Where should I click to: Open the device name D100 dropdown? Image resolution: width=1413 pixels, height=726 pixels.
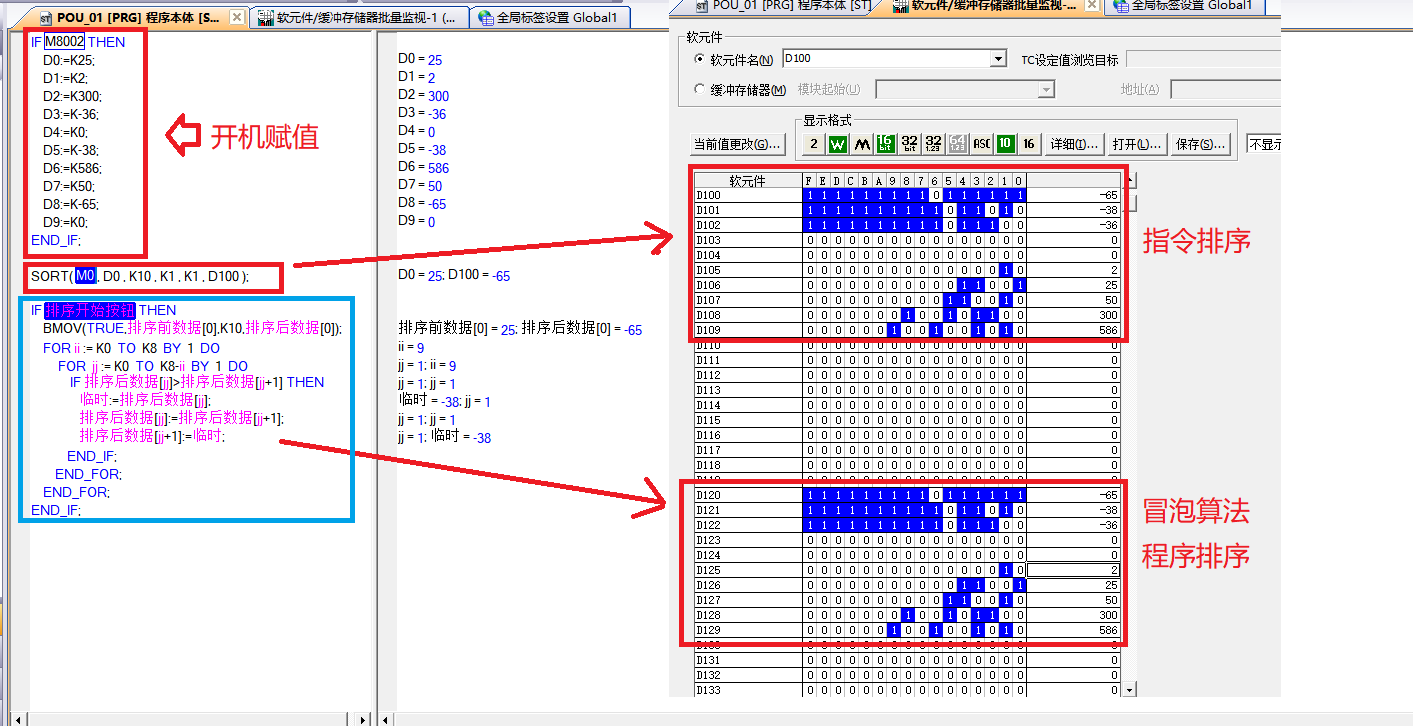point(997,60)
